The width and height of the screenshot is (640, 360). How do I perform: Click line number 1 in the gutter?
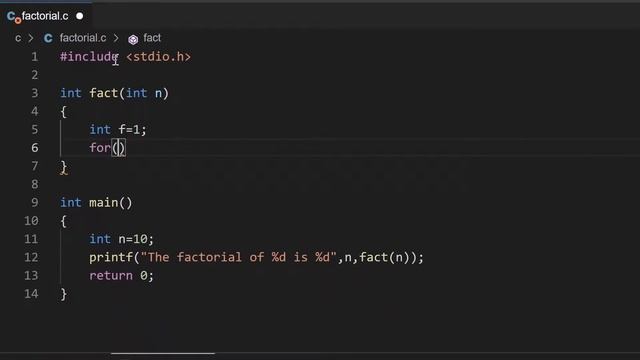coord(35,57)
